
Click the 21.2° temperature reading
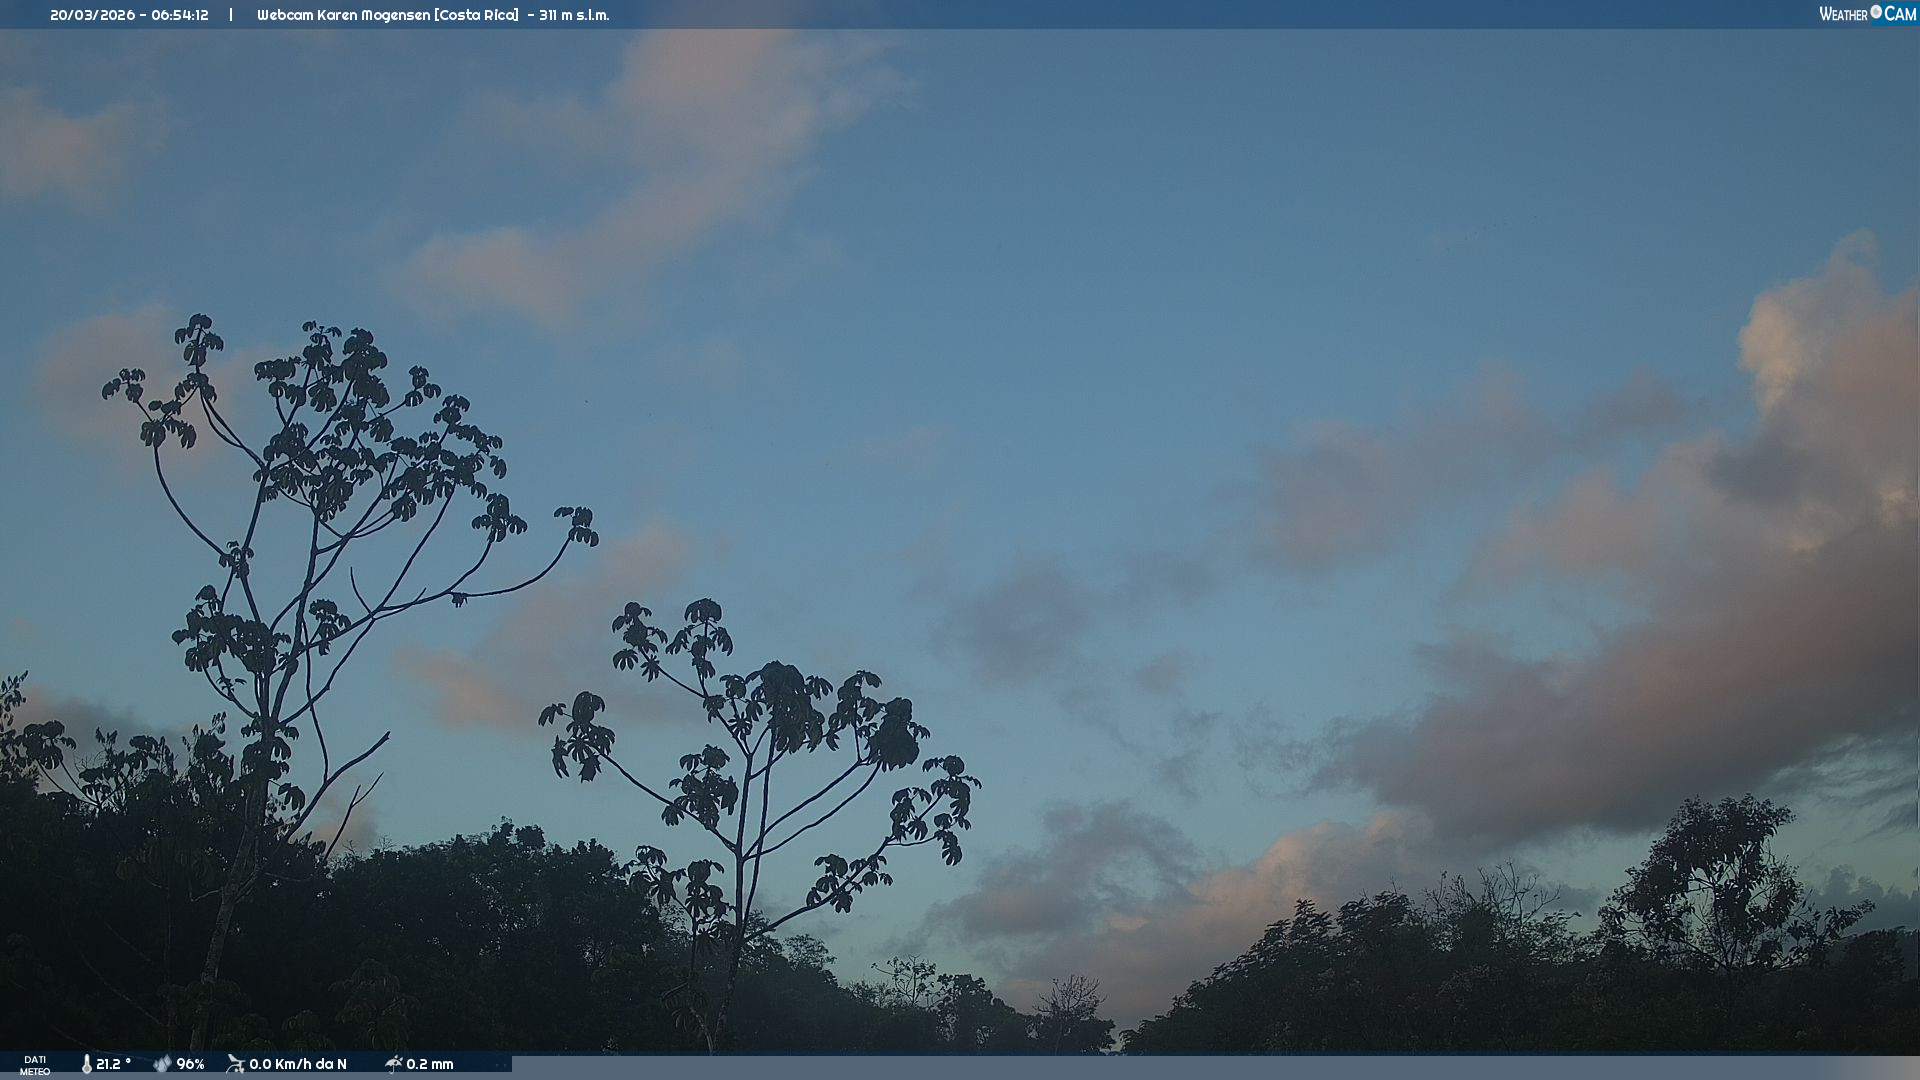point(113,1064)
